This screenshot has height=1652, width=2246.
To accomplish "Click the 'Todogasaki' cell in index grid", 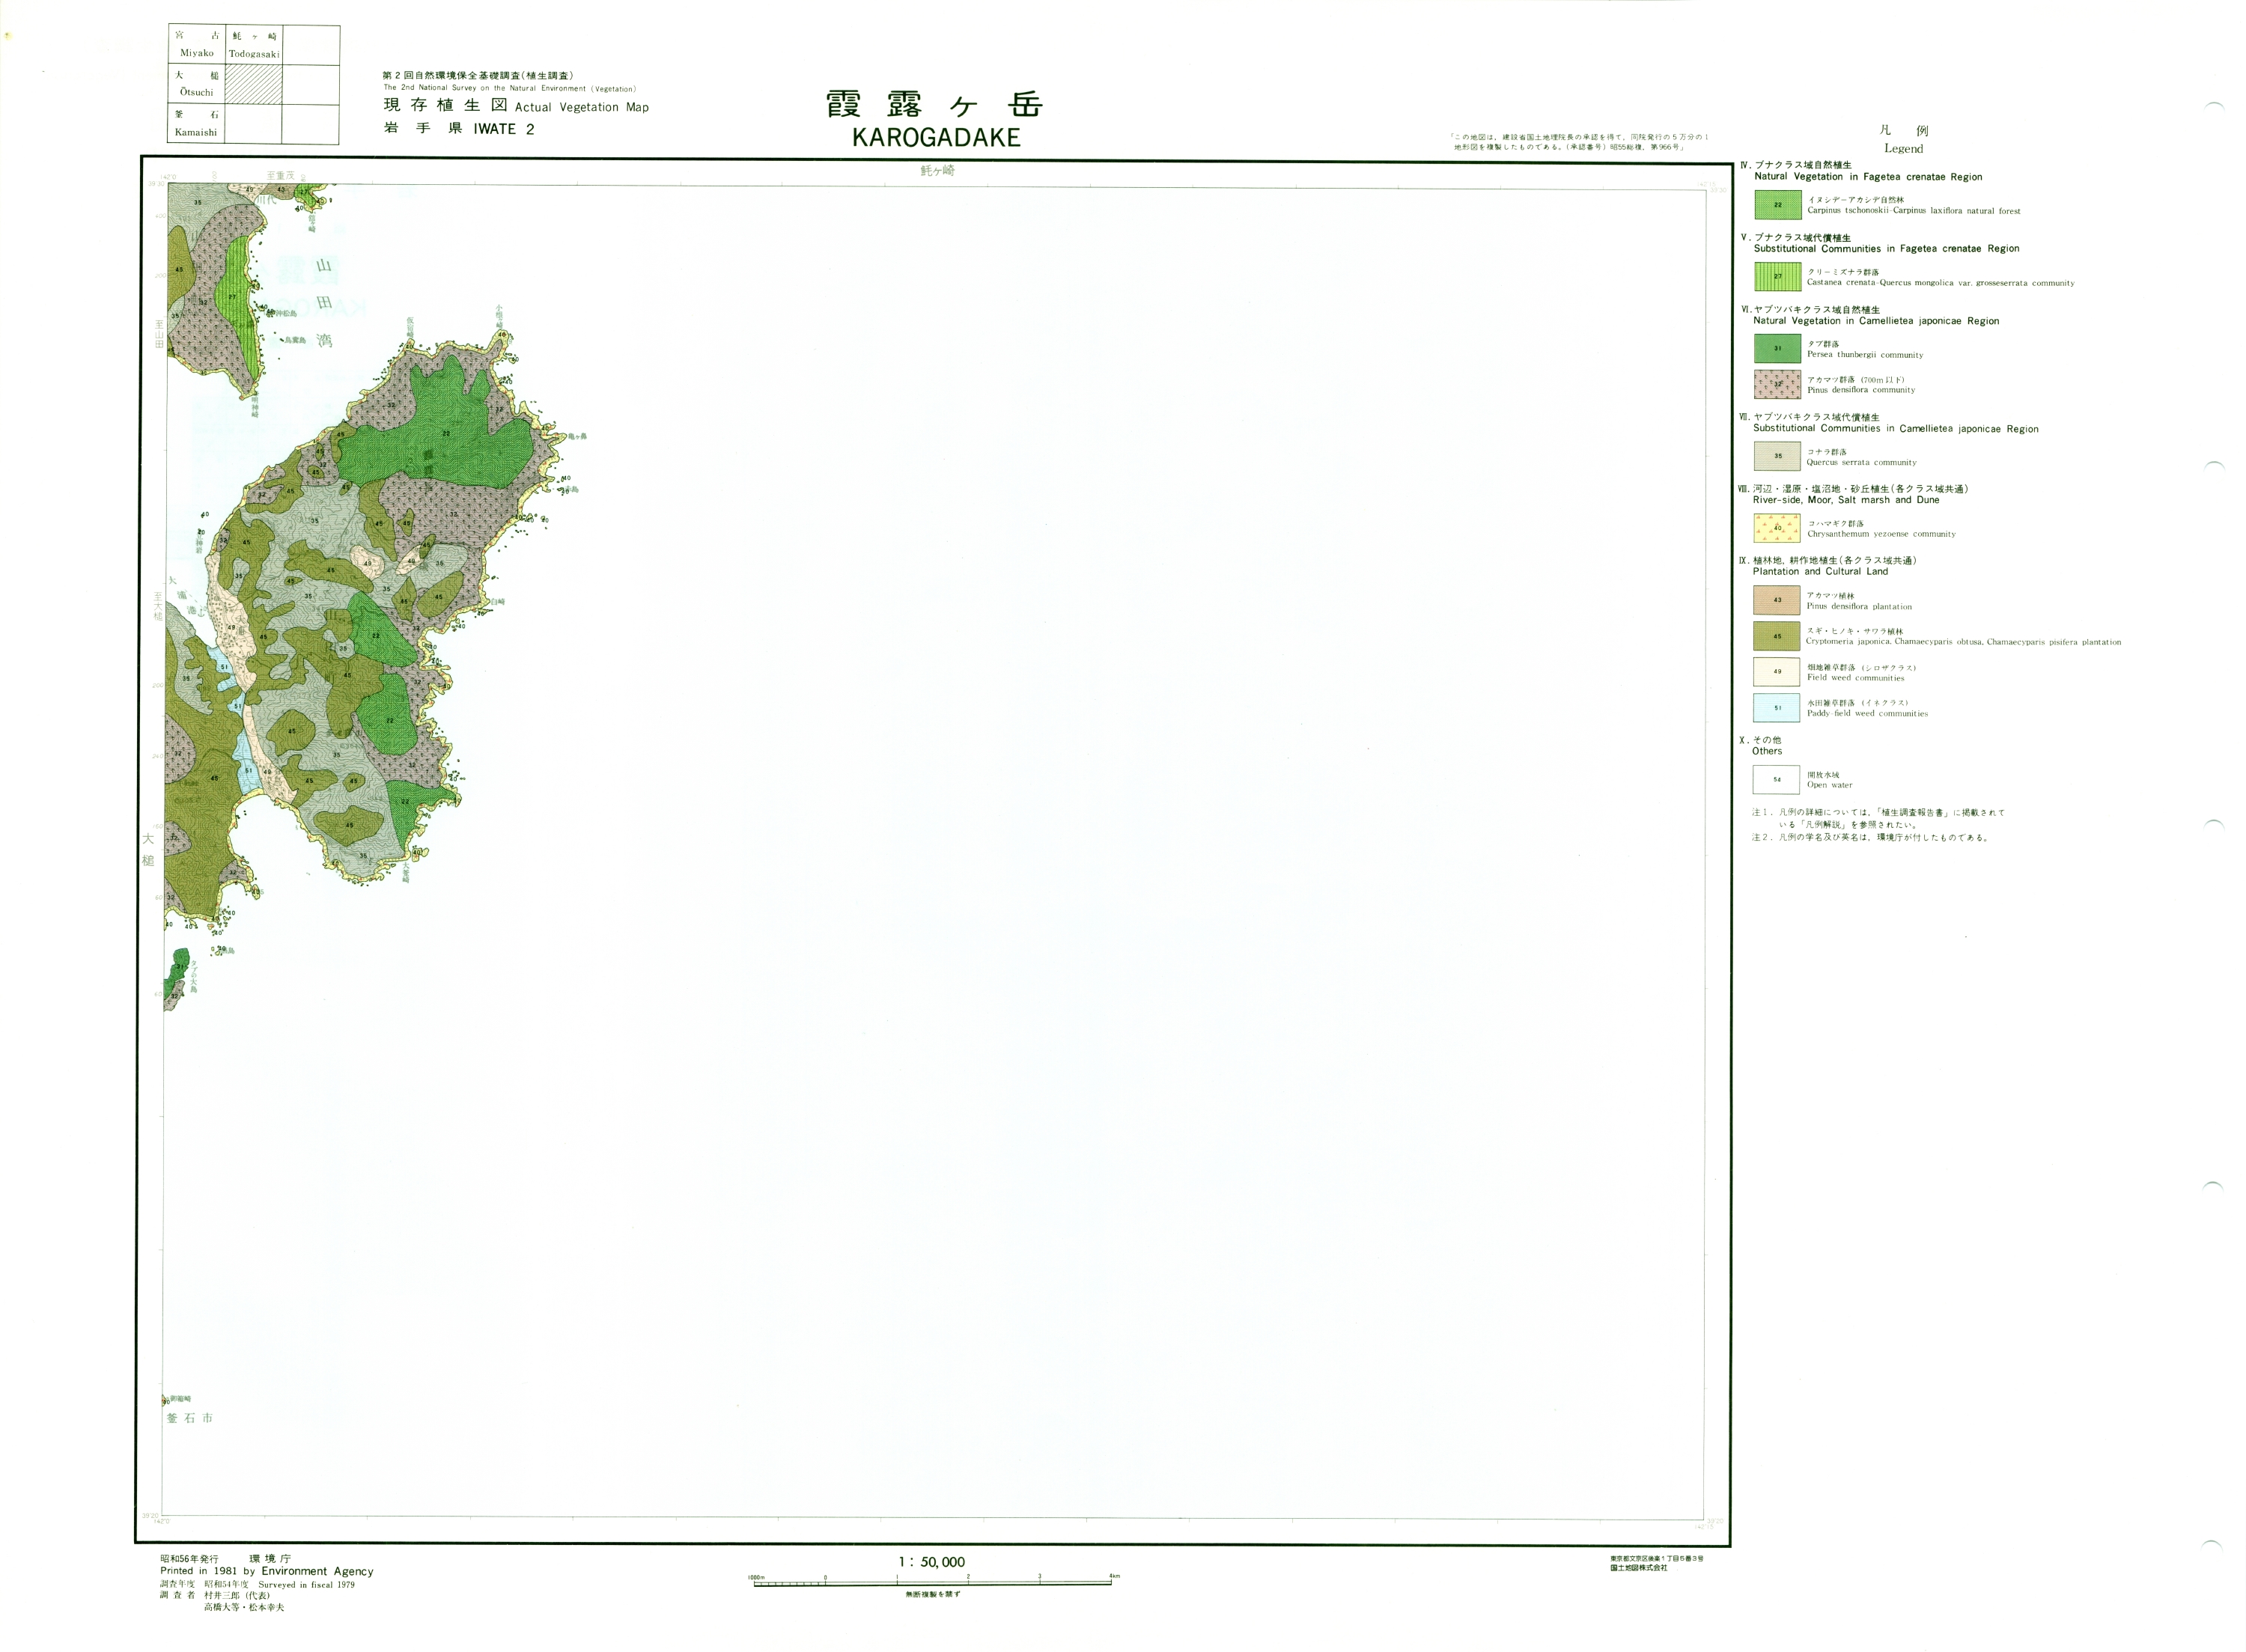I will (x=254, y=45).
